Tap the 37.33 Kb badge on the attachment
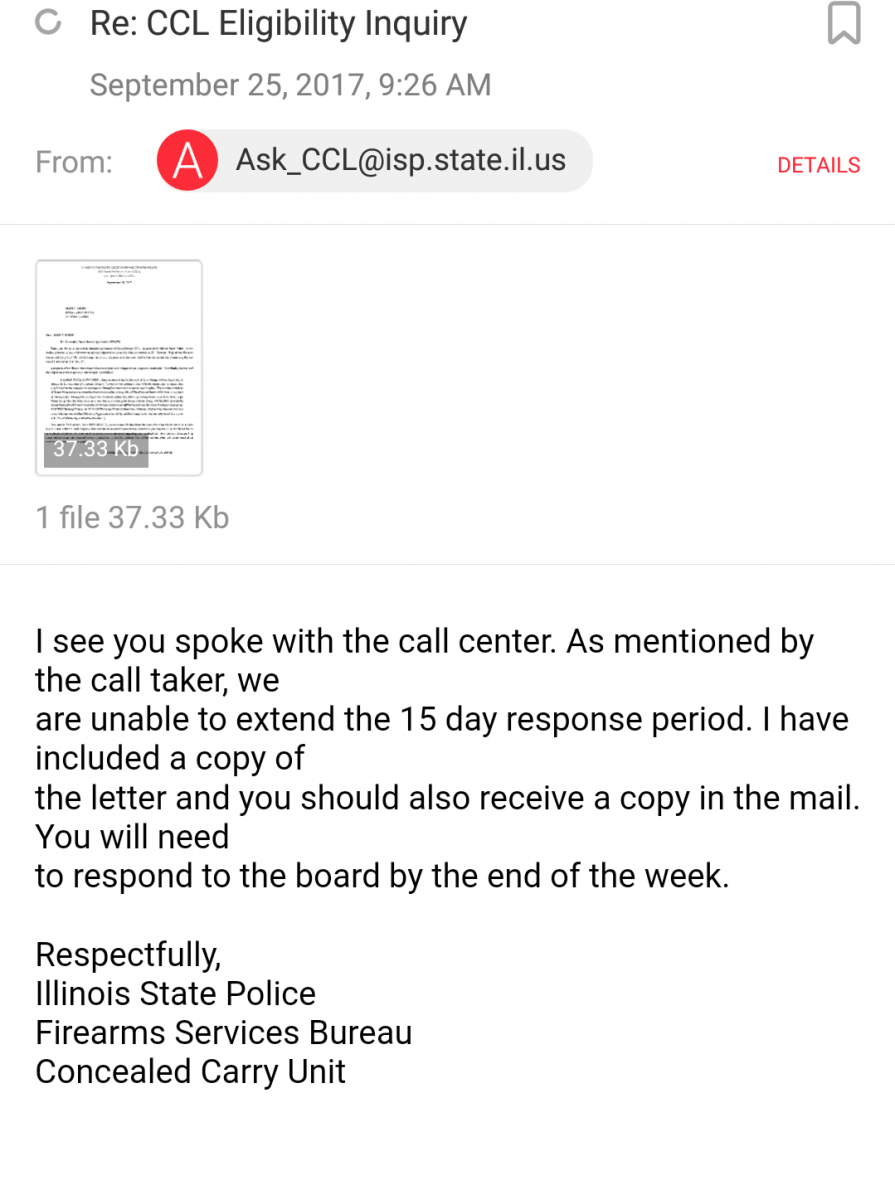This screenshot has width=895, height=1200. coord(96,449)
